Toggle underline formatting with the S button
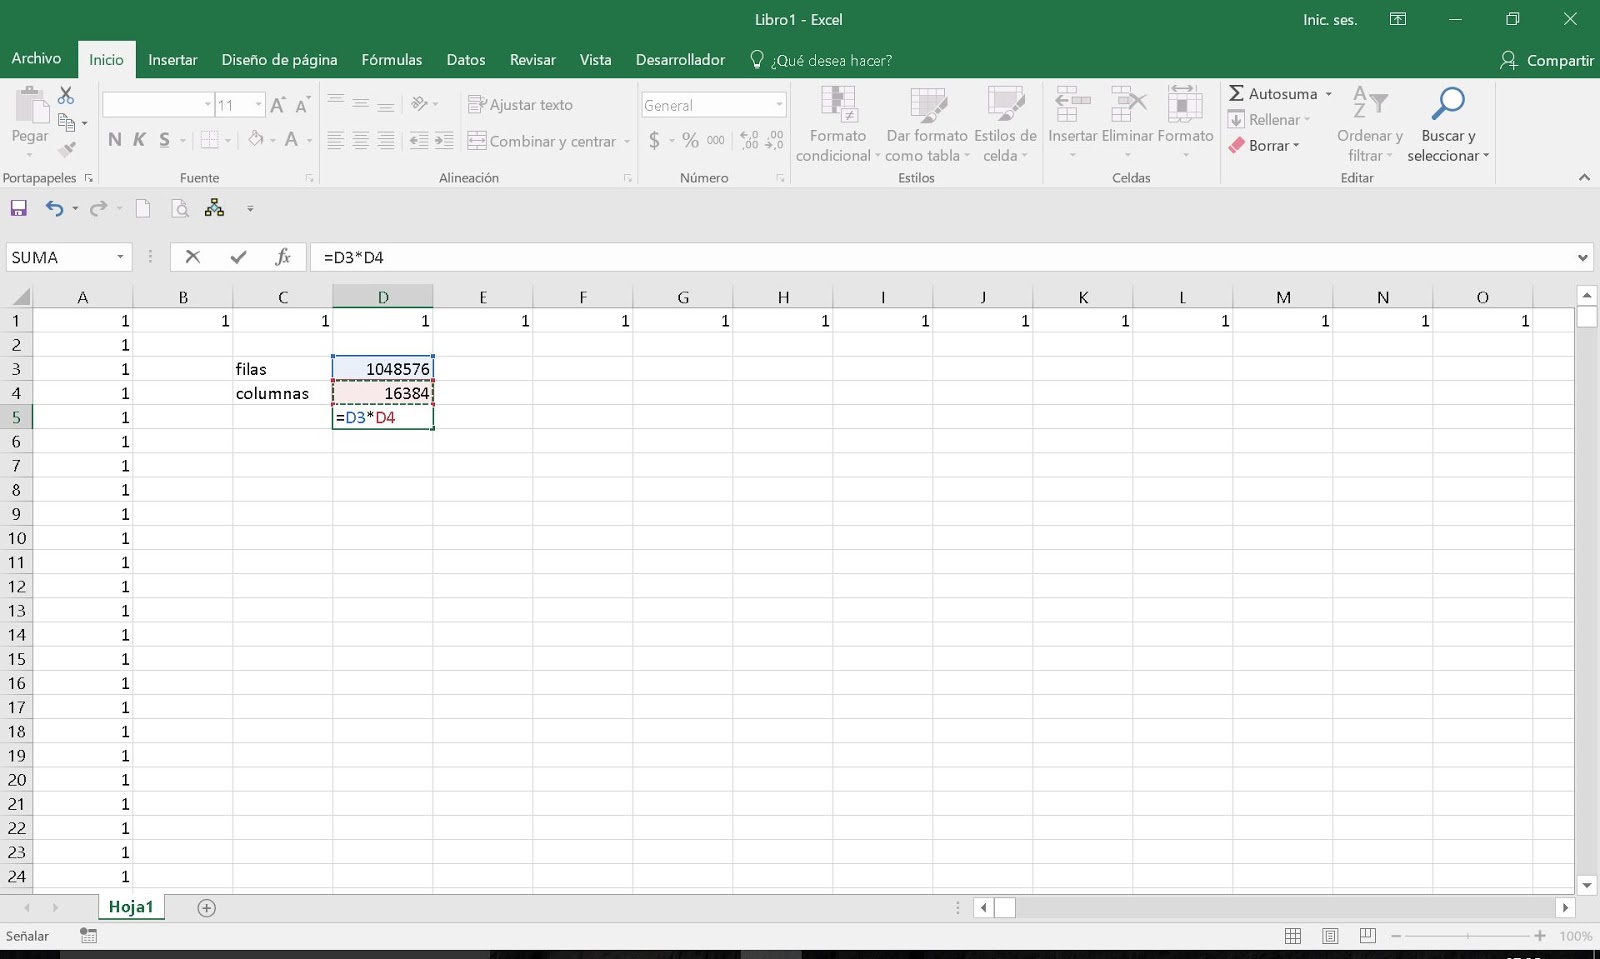The width and height of the screenshot is (1600, 959). pyautogui.click(x=164, y=140)
